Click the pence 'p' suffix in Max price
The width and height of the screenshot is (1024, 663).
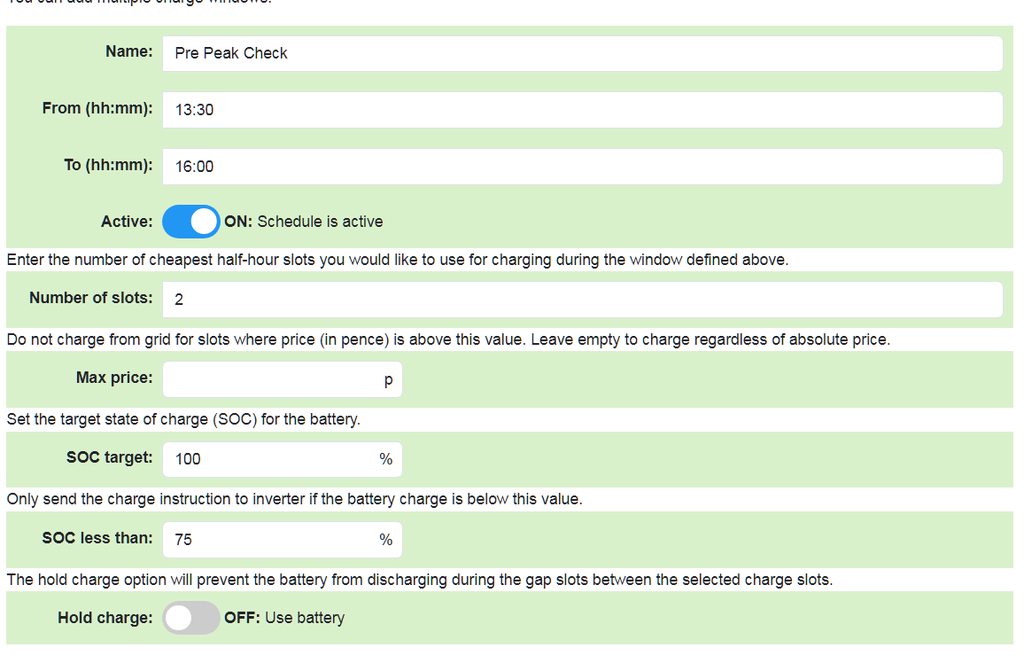[388, 380]
